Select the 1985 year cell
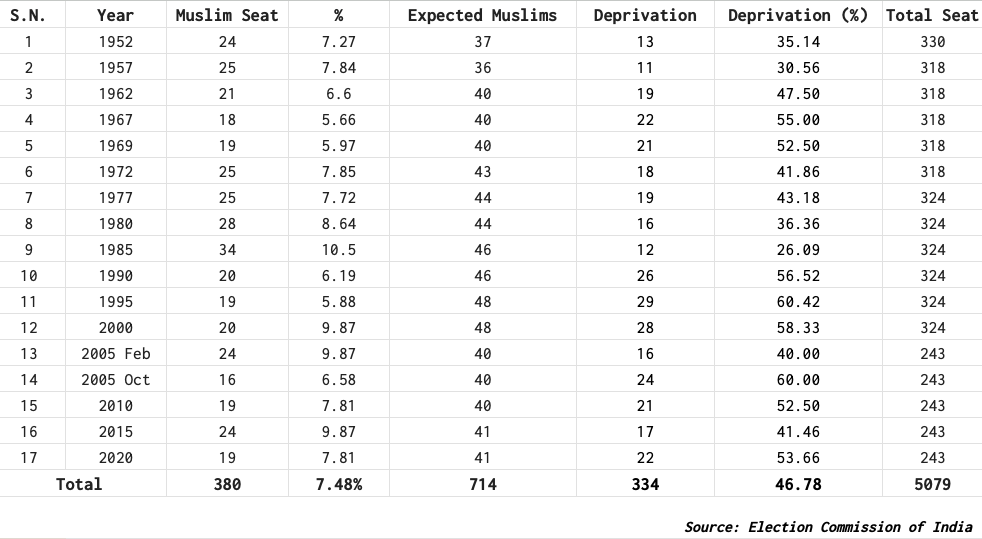This screenshot has width=982, height=539. [116, 250]
